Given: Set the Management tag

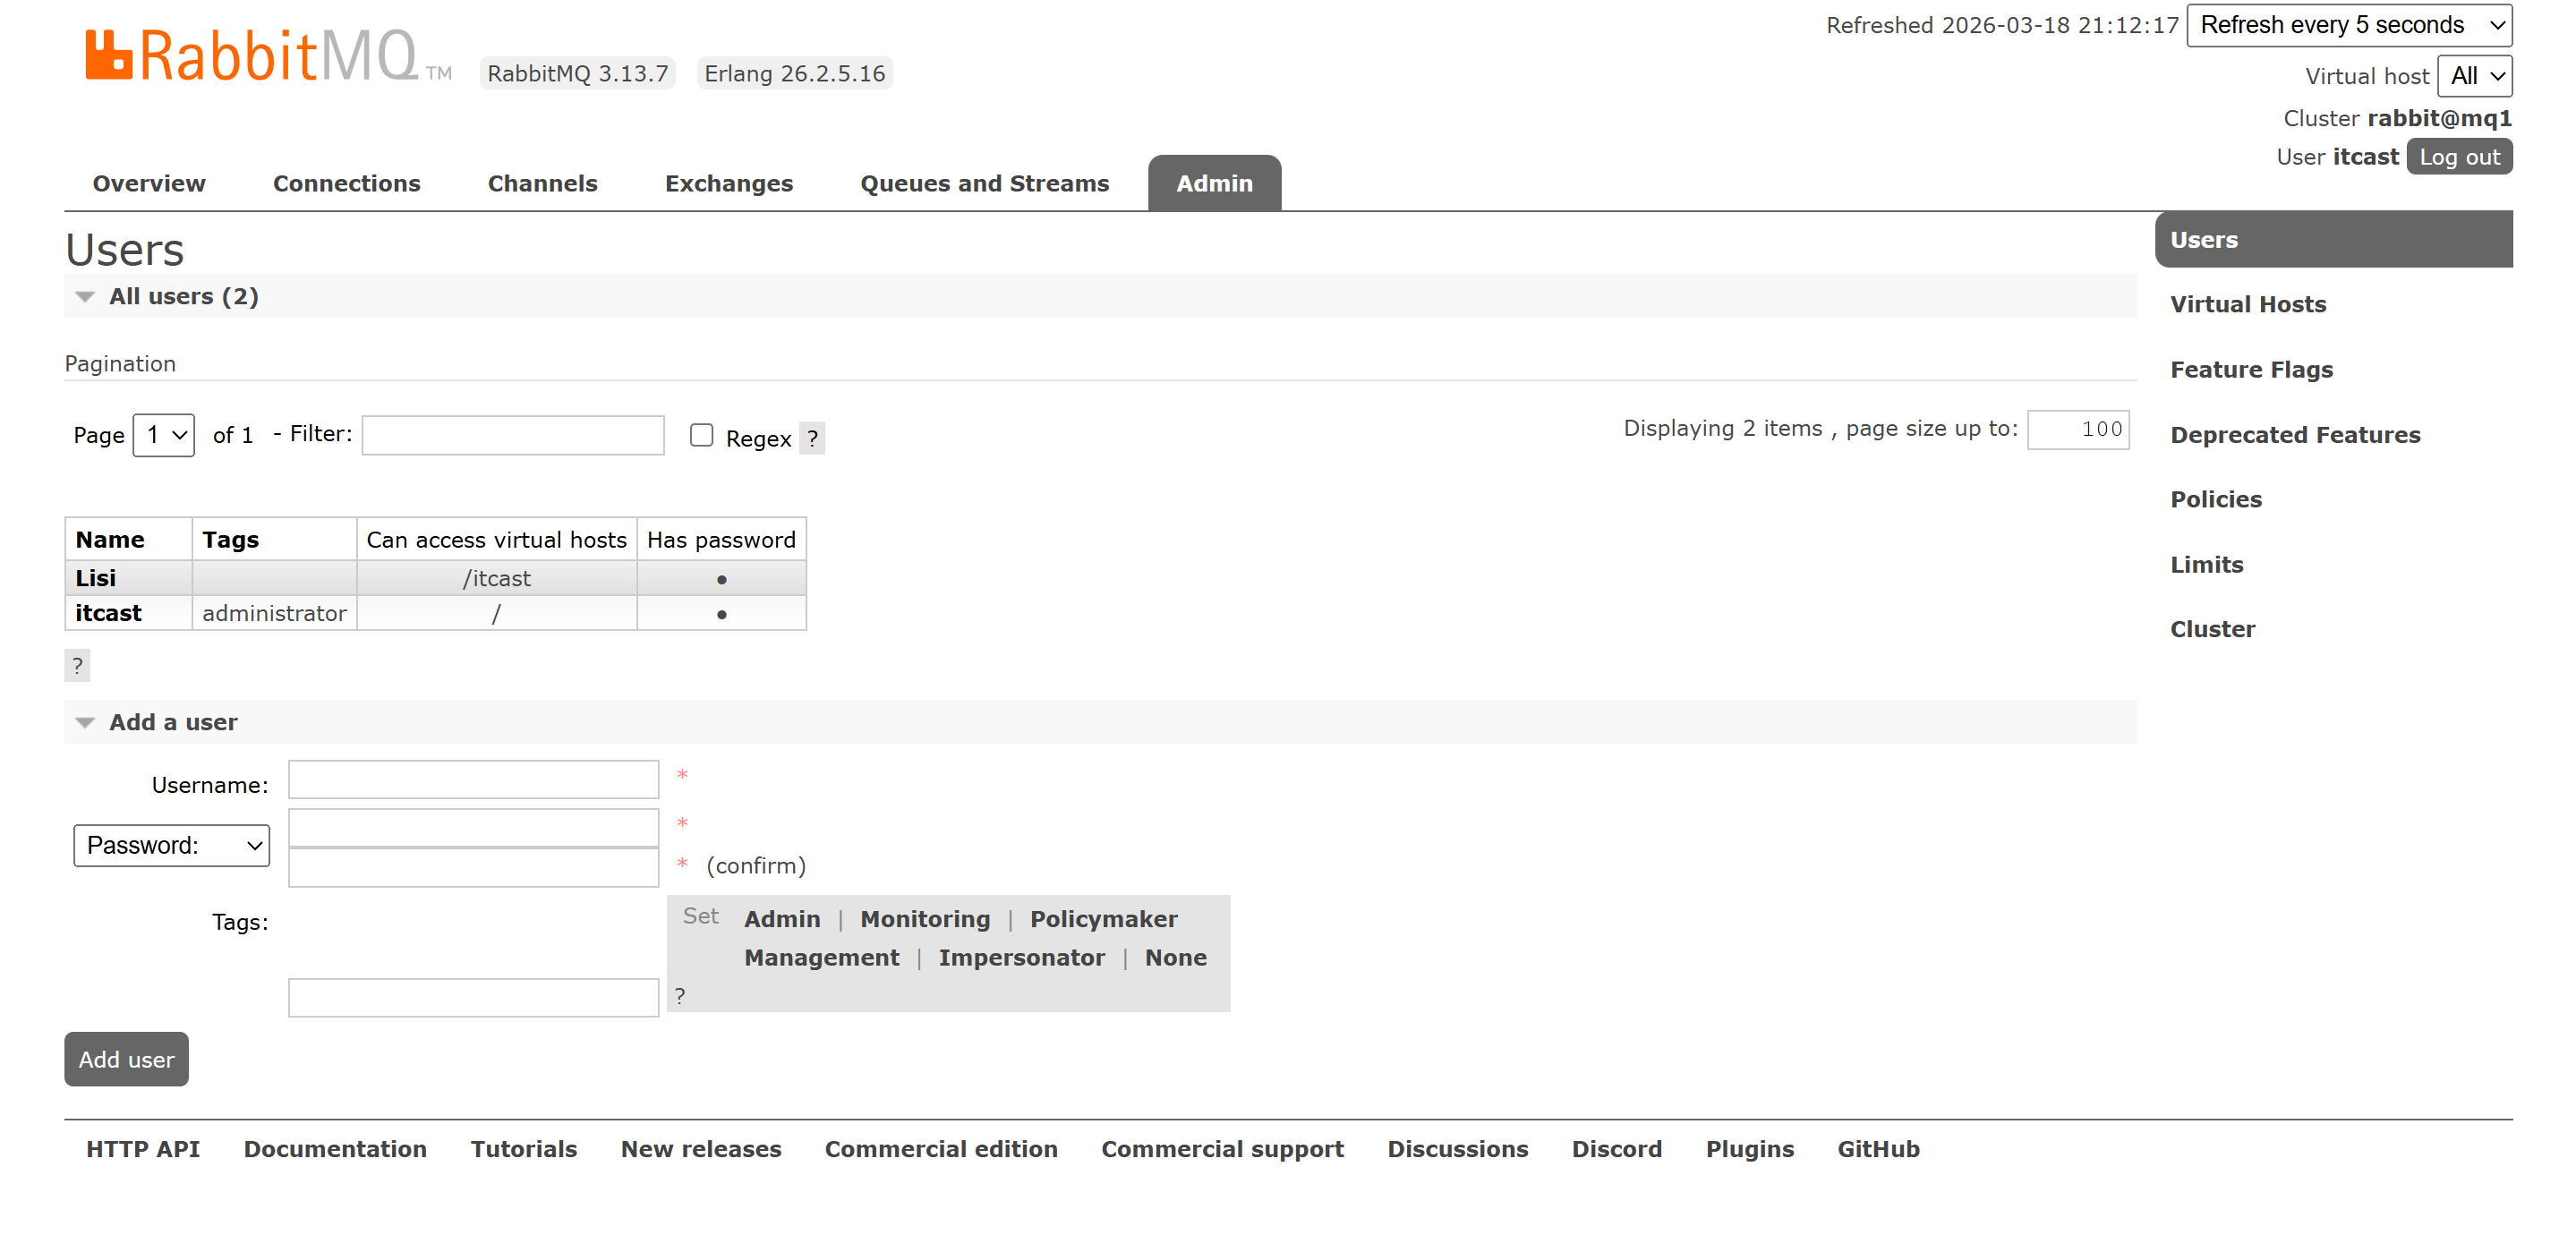Looking at the screenshot, I should tap(822, 958).
